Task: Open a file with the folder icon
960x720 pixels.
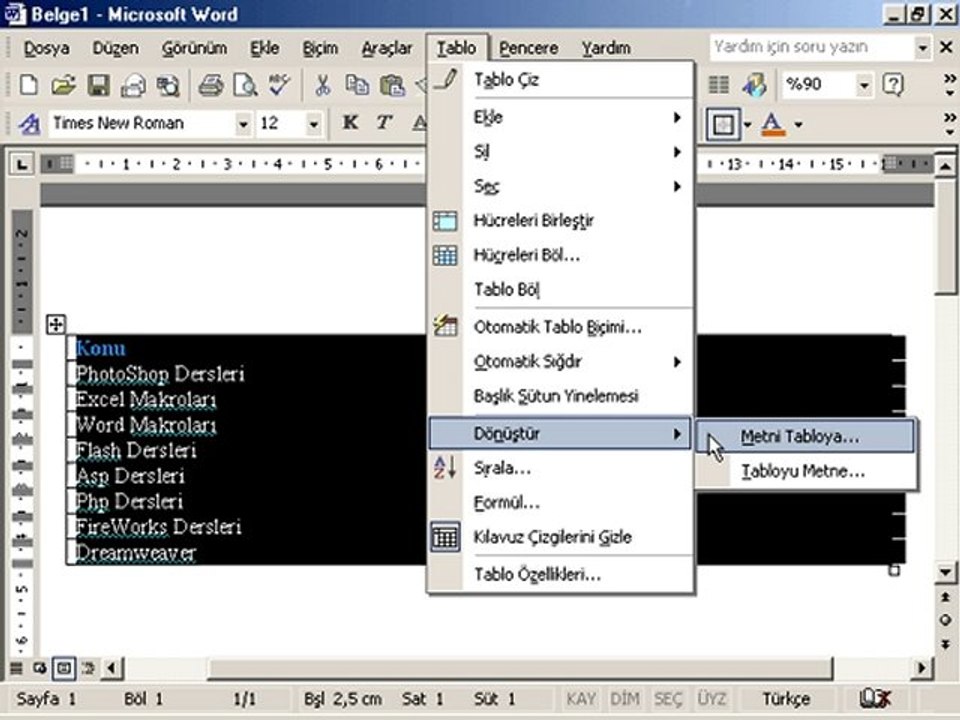Action: coord(63,85)
